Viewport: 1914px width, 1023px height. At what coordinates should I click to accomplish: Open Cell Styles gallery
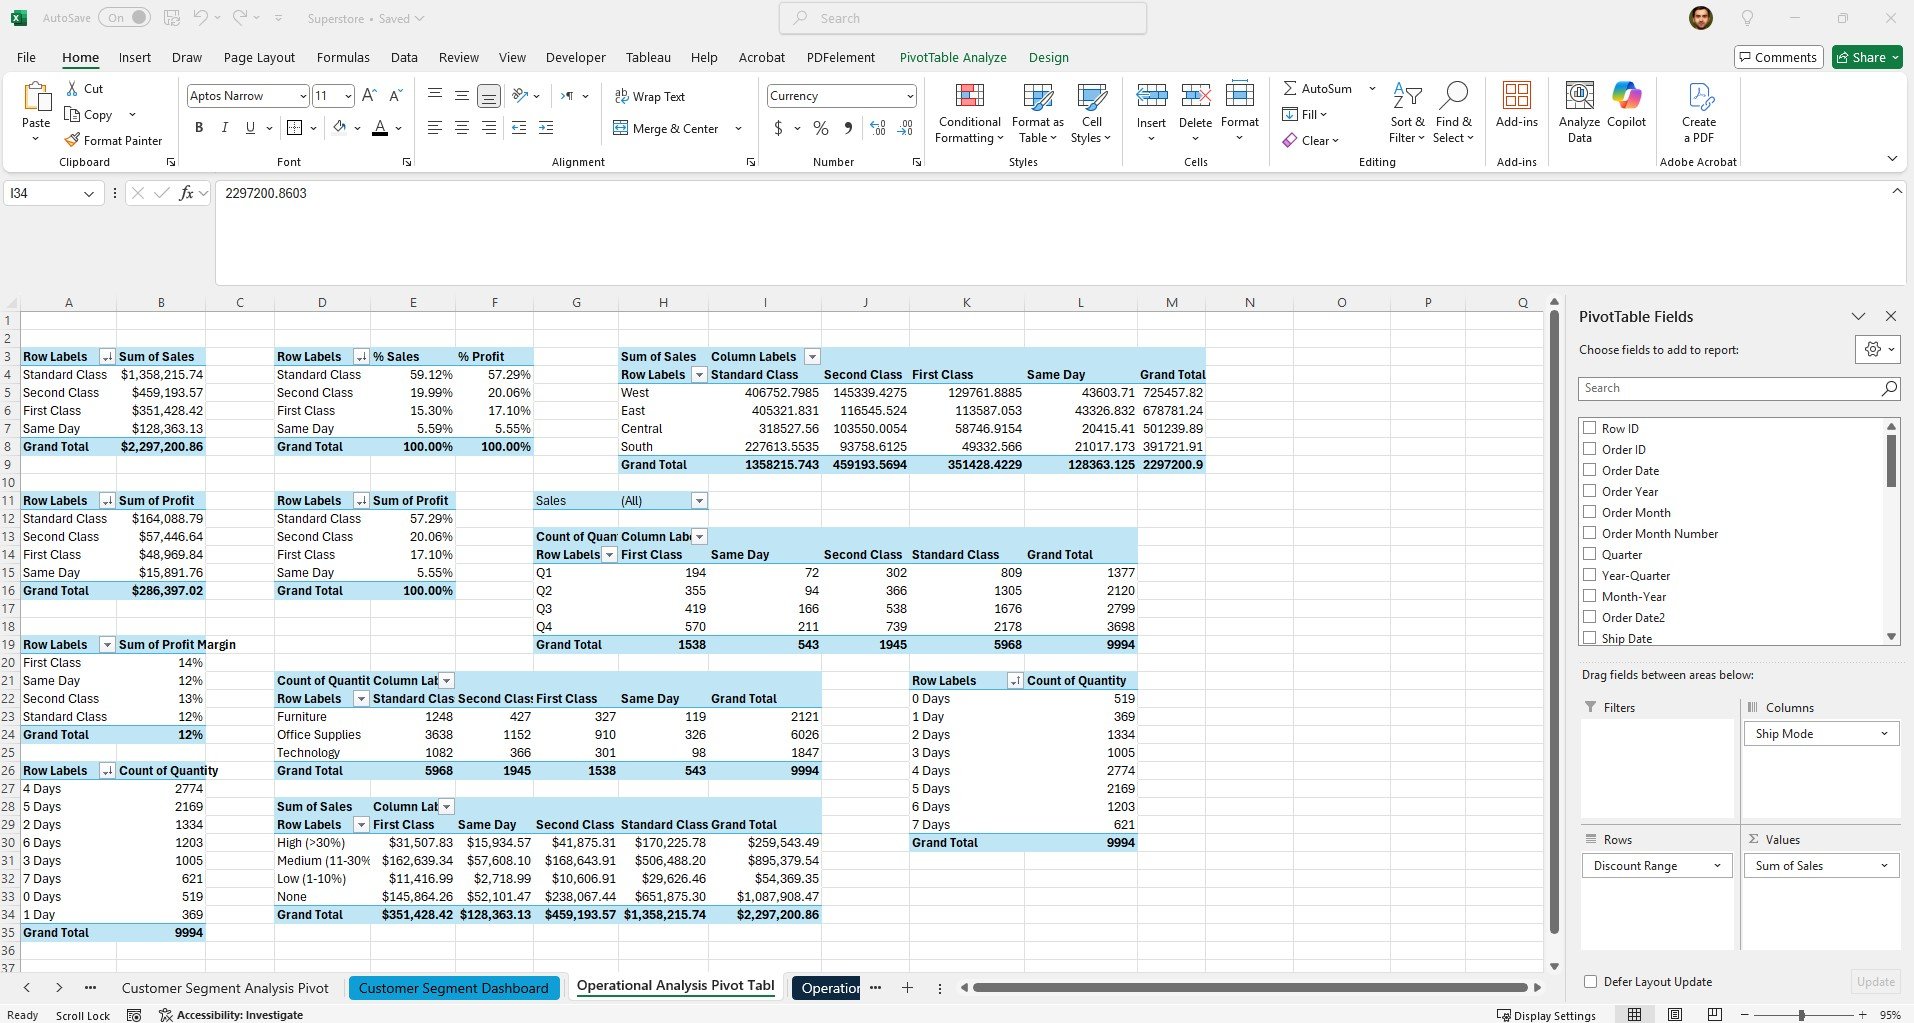[x=1091, y=113]
